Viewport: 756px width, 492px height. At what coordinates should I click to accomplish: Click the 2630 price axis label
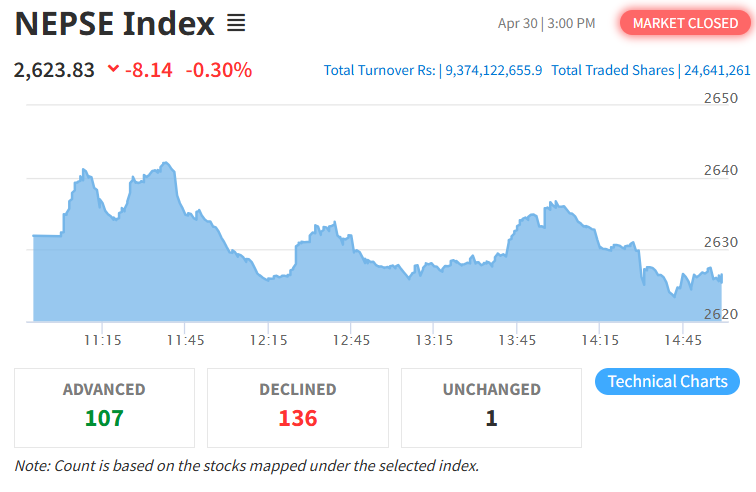[721, 242]
